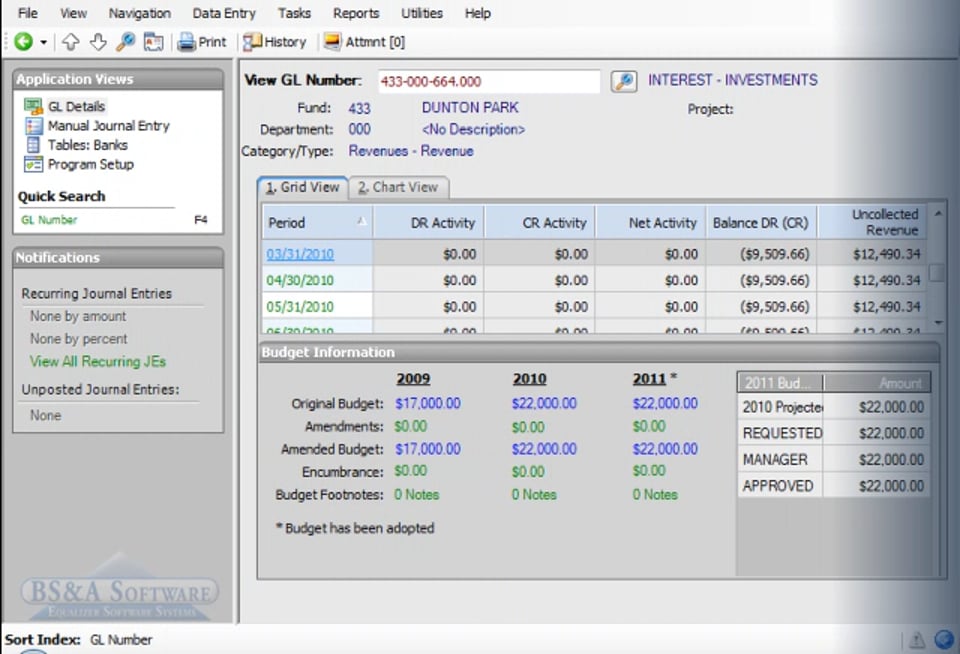960x654 pixels.
Task: Open the Data Entry menu
Action: pyautogui.click(x=224, y=13)
